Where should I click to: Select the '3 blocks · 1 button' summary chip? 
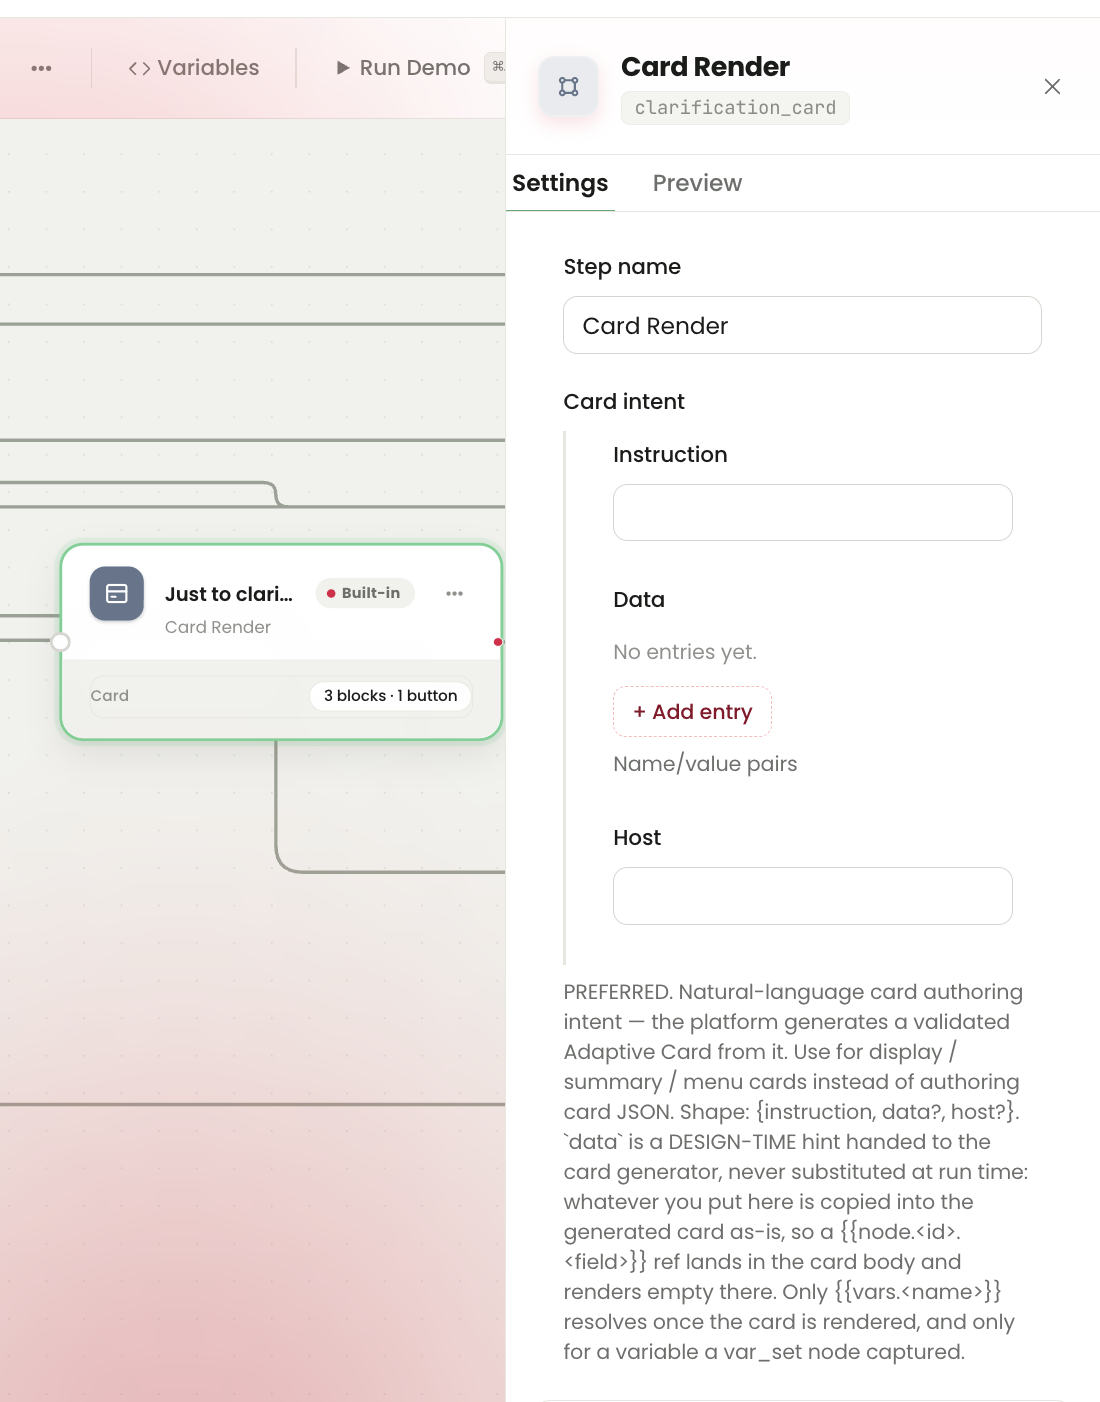[390, 696]
